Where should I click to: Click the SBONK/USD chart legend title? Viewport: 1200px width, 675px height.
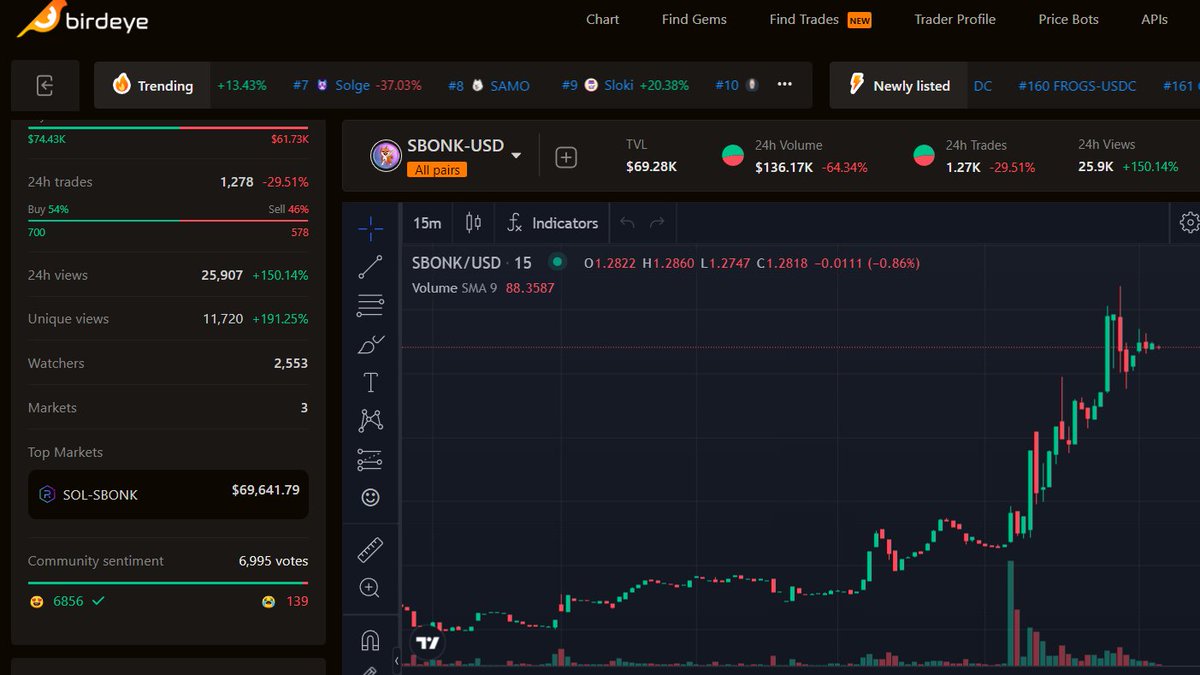(472, 263)
